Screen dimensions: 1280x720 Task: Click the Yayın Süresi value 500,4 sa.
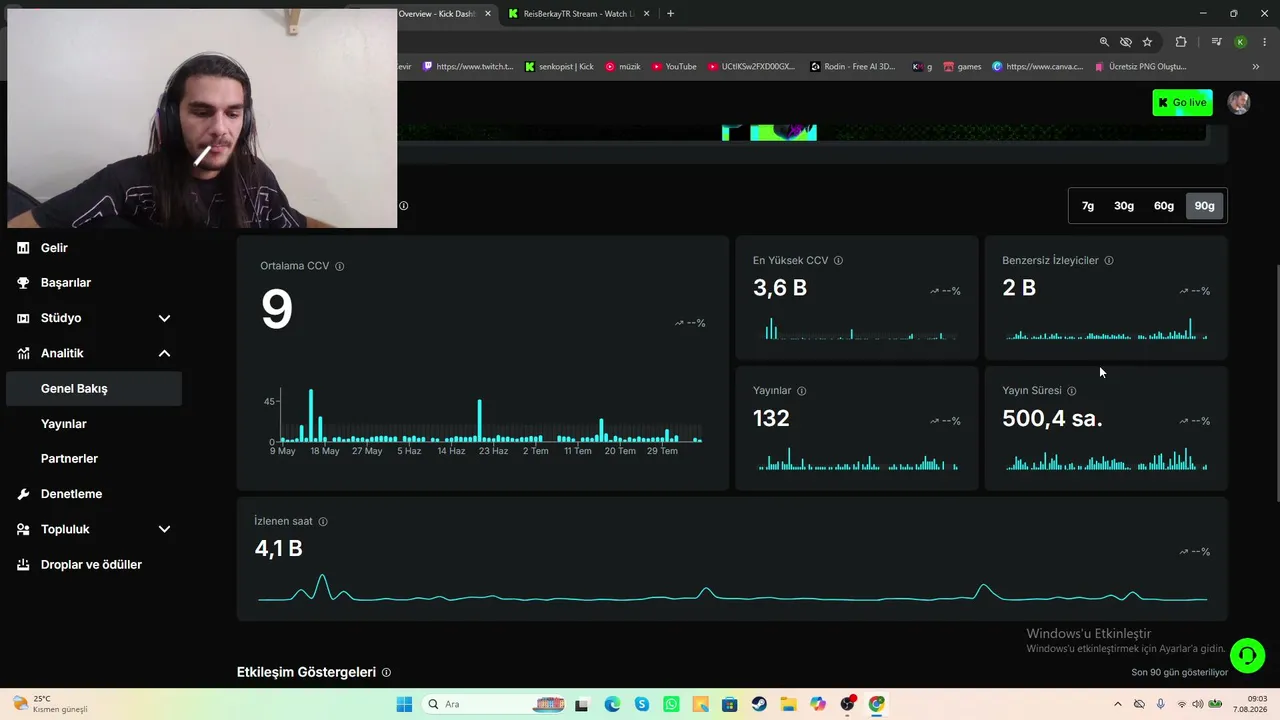tap(1052, 418)
